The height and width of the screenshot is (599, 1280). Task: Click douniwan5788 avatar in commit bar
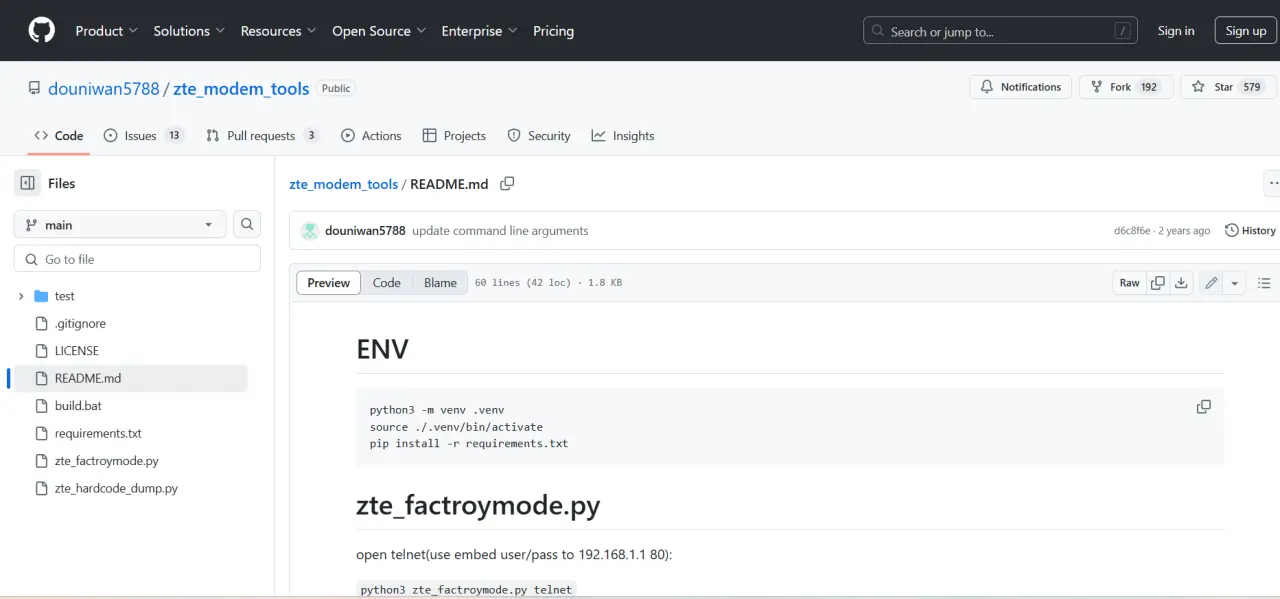(310, 231)
